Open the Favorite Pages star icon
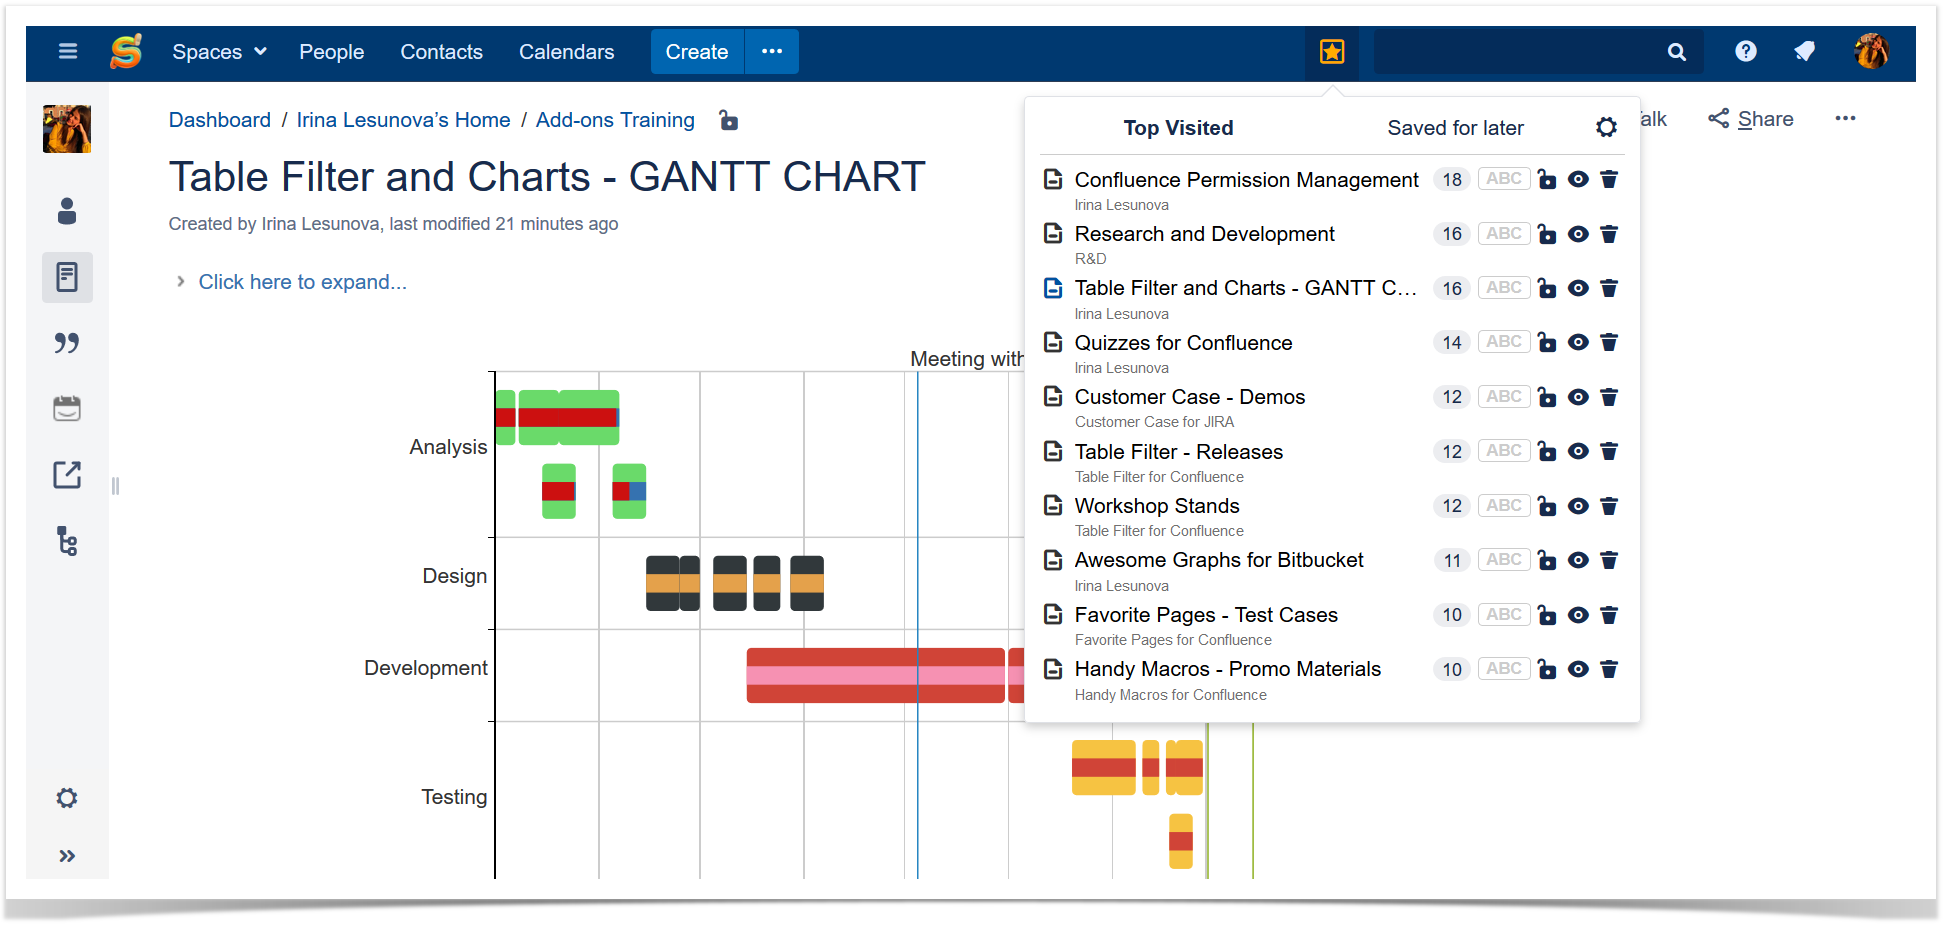This screenshot has width=1950, height=928. pos(1331,52)
